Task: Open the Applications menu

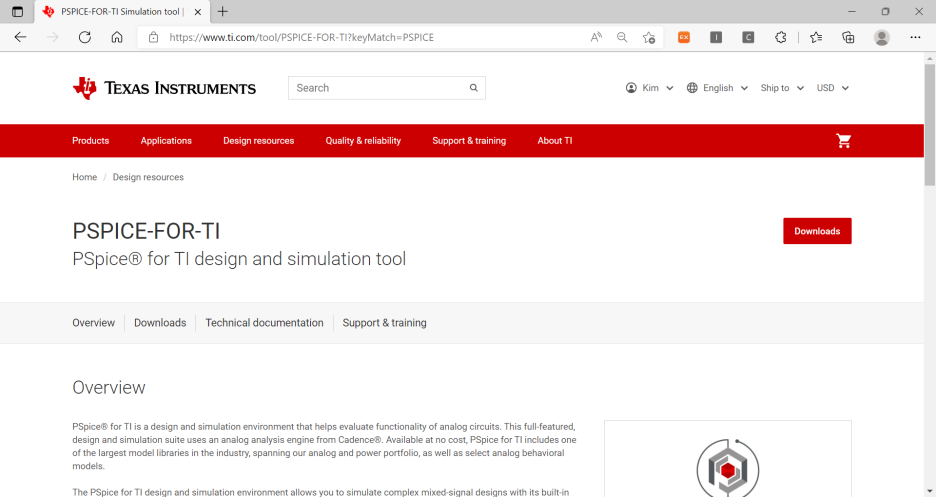Action: pos(166,141)
